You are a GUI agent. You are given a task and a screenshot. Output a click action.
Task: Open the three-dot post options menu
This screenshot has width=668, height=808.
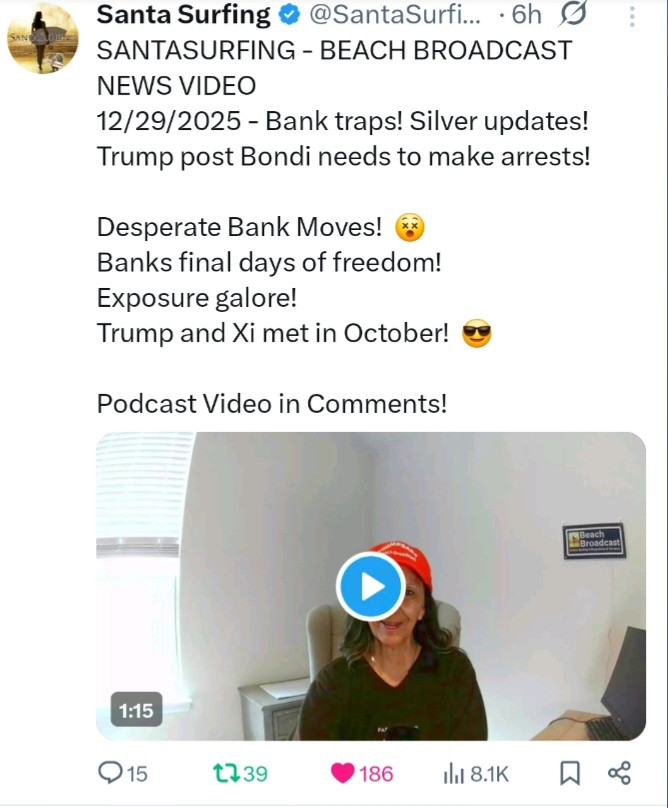(632, 15)
